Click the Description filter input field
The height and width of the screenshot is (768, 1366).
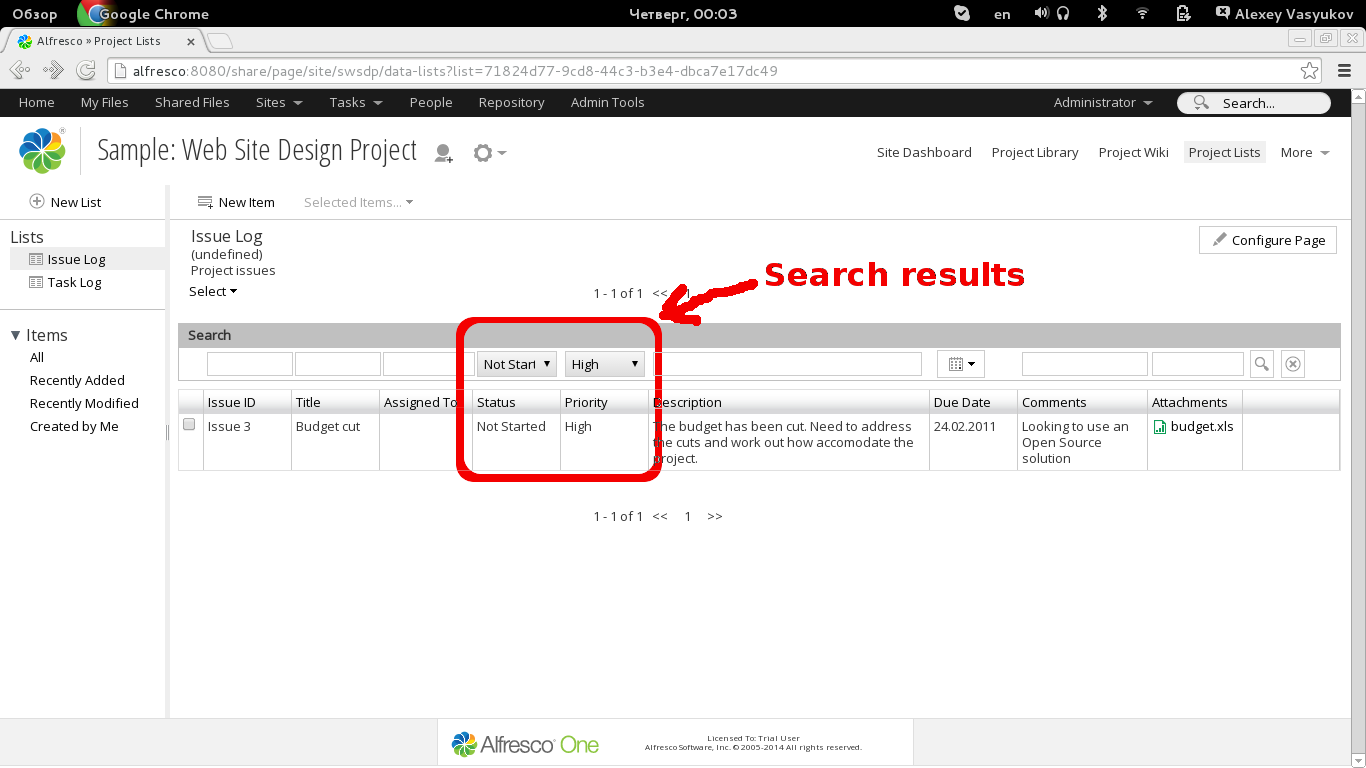[787, 364]
